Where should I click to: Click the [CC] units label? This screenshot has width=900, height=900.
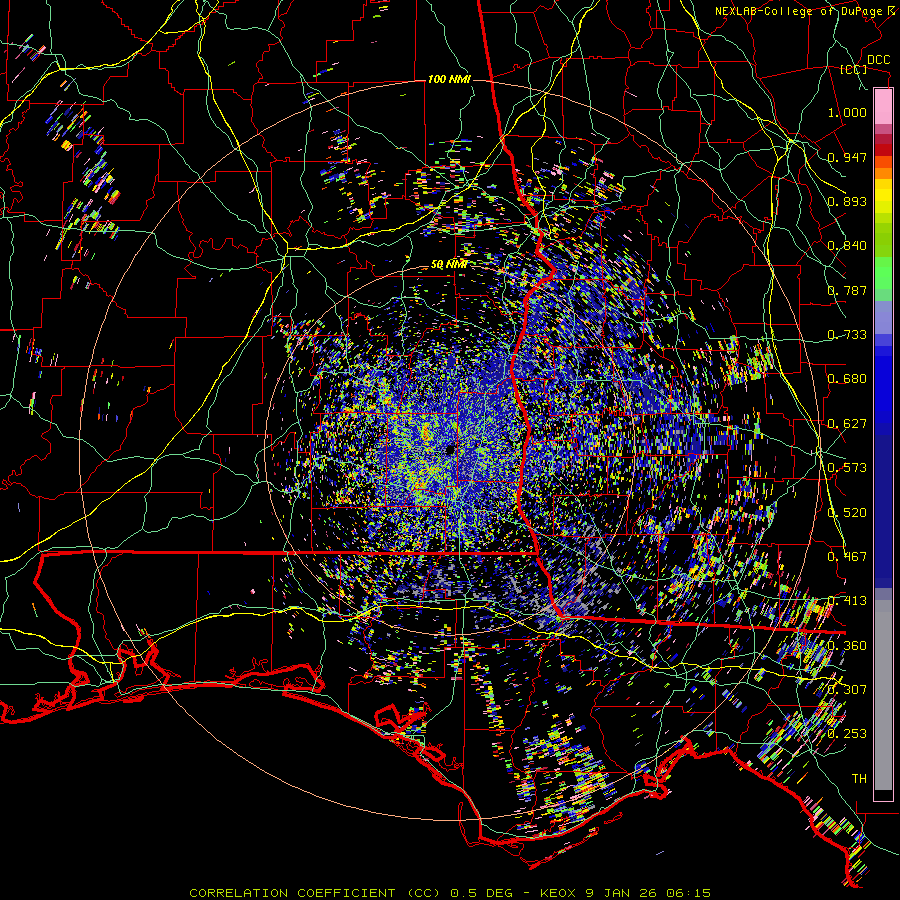pyautogui.click(x=853, y=69)
